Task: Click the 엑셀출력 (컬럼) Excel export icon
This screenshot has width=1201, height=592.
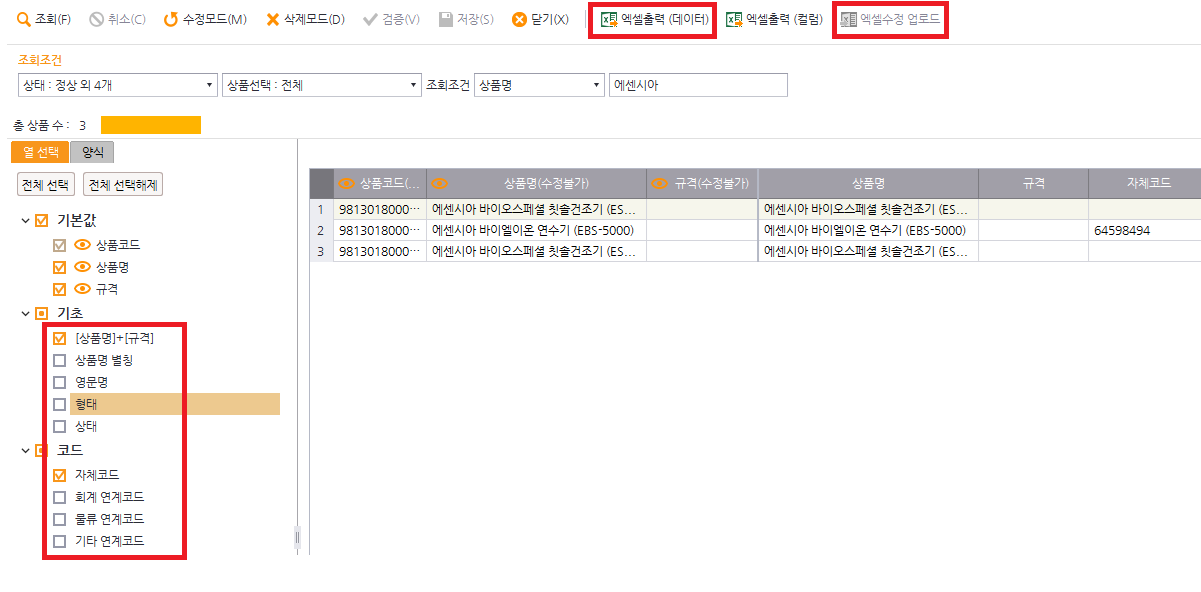Action: tap(734, 20)
